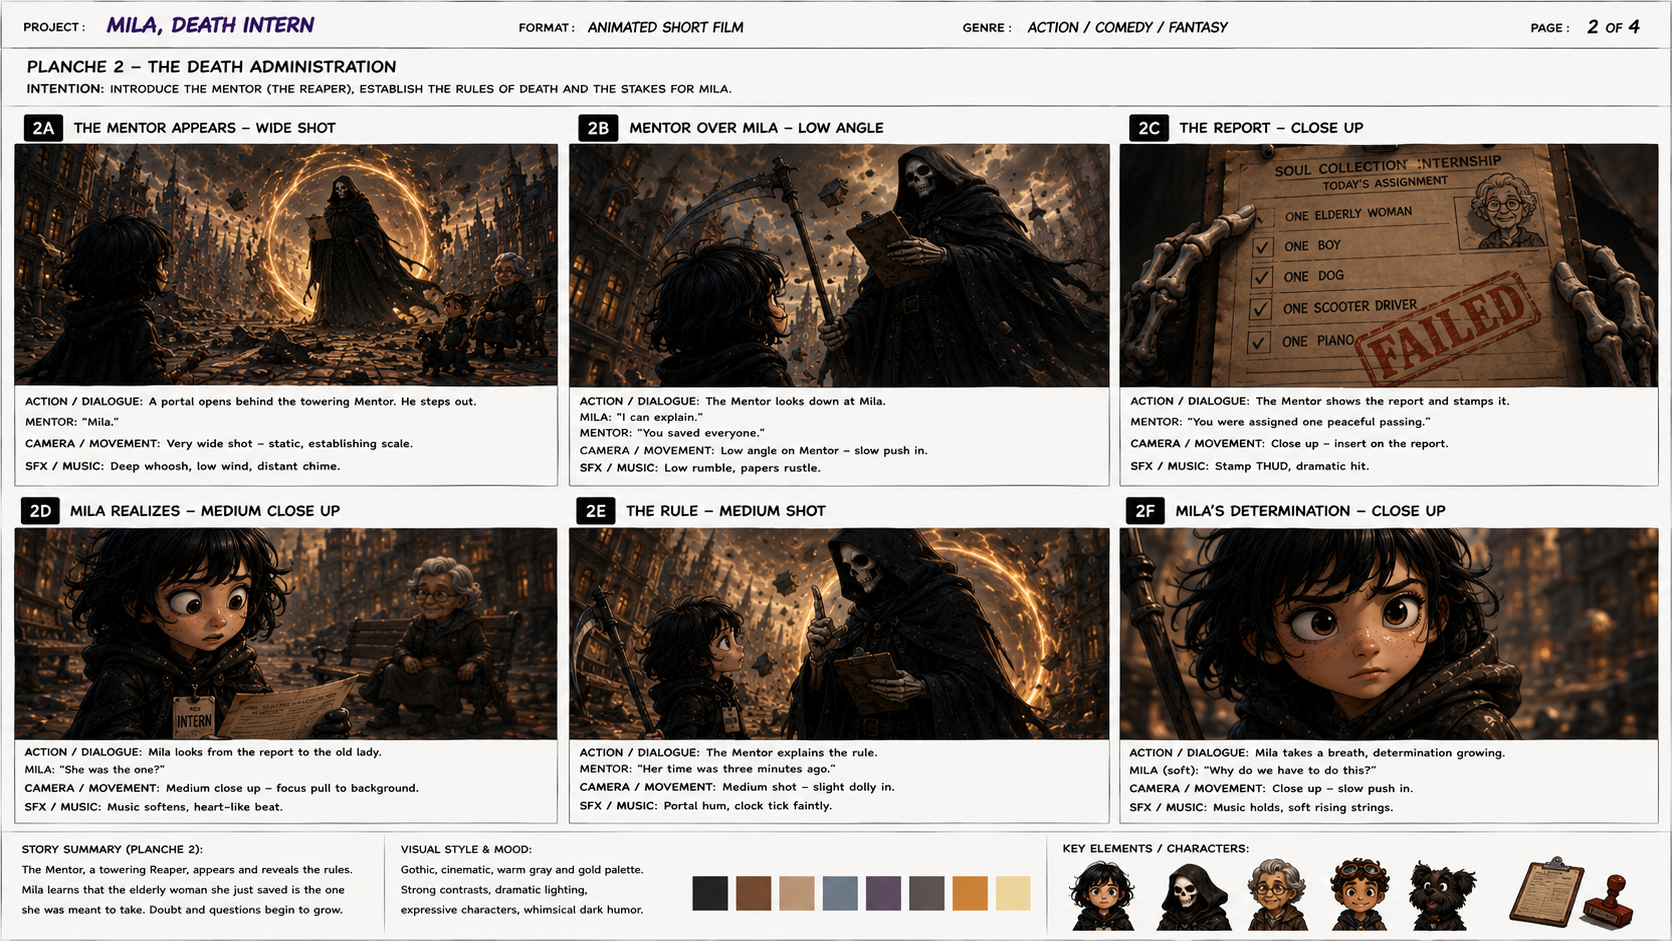
Task: Click the 2C panel number badge
Action: (x=1149, y=128)
